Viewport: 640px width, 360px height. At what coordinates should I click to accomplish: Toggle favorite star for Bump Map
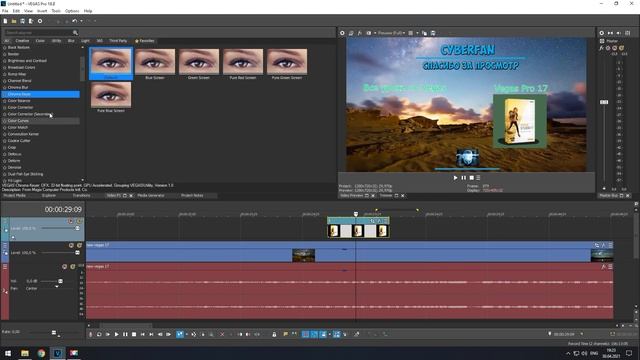(5, 74)
